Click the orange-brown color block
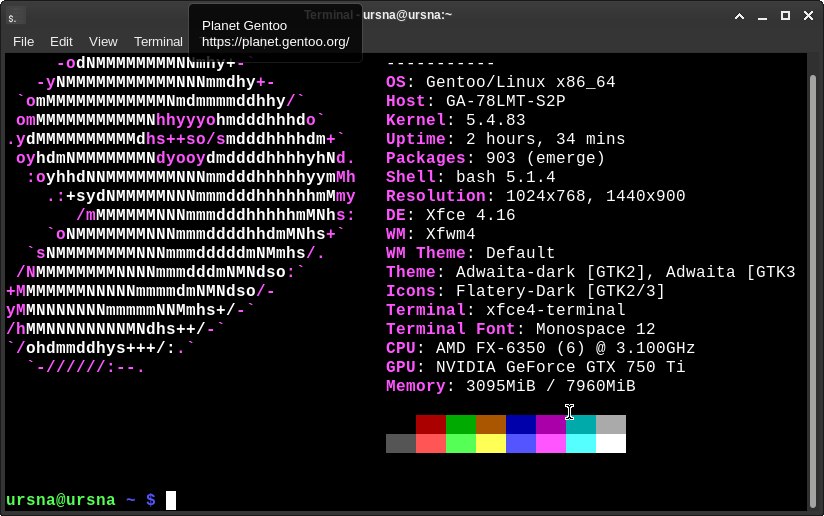The width and height of the screenshot is (824, 516). [491, 425]
